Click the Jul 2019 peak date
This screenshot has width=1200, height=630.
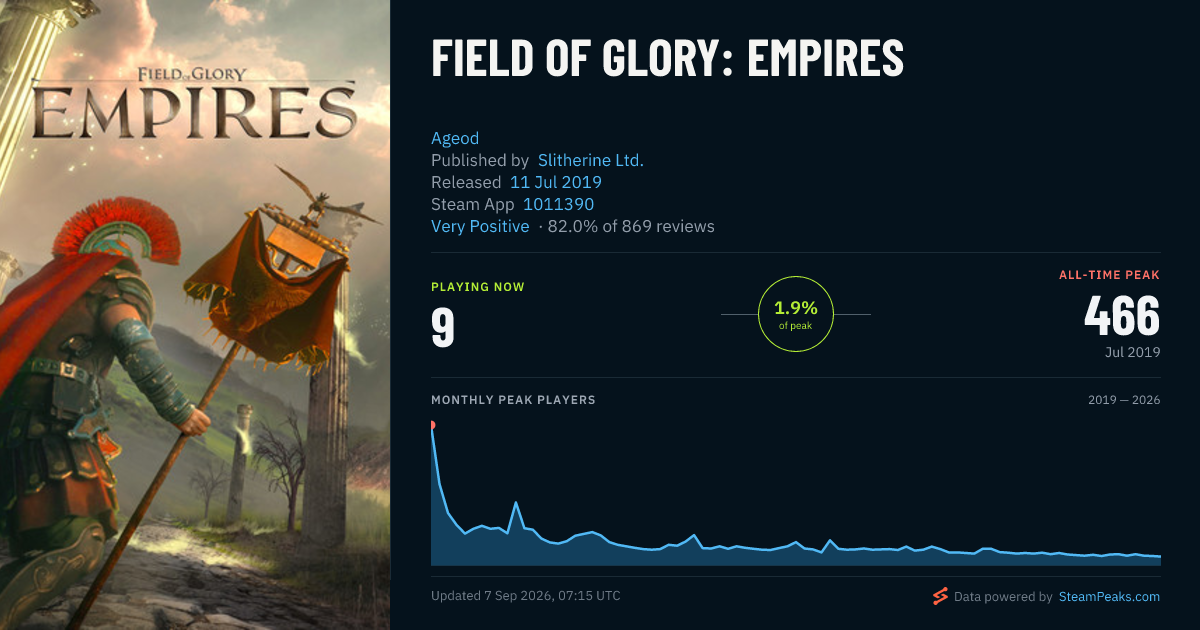click(1132, 352)
